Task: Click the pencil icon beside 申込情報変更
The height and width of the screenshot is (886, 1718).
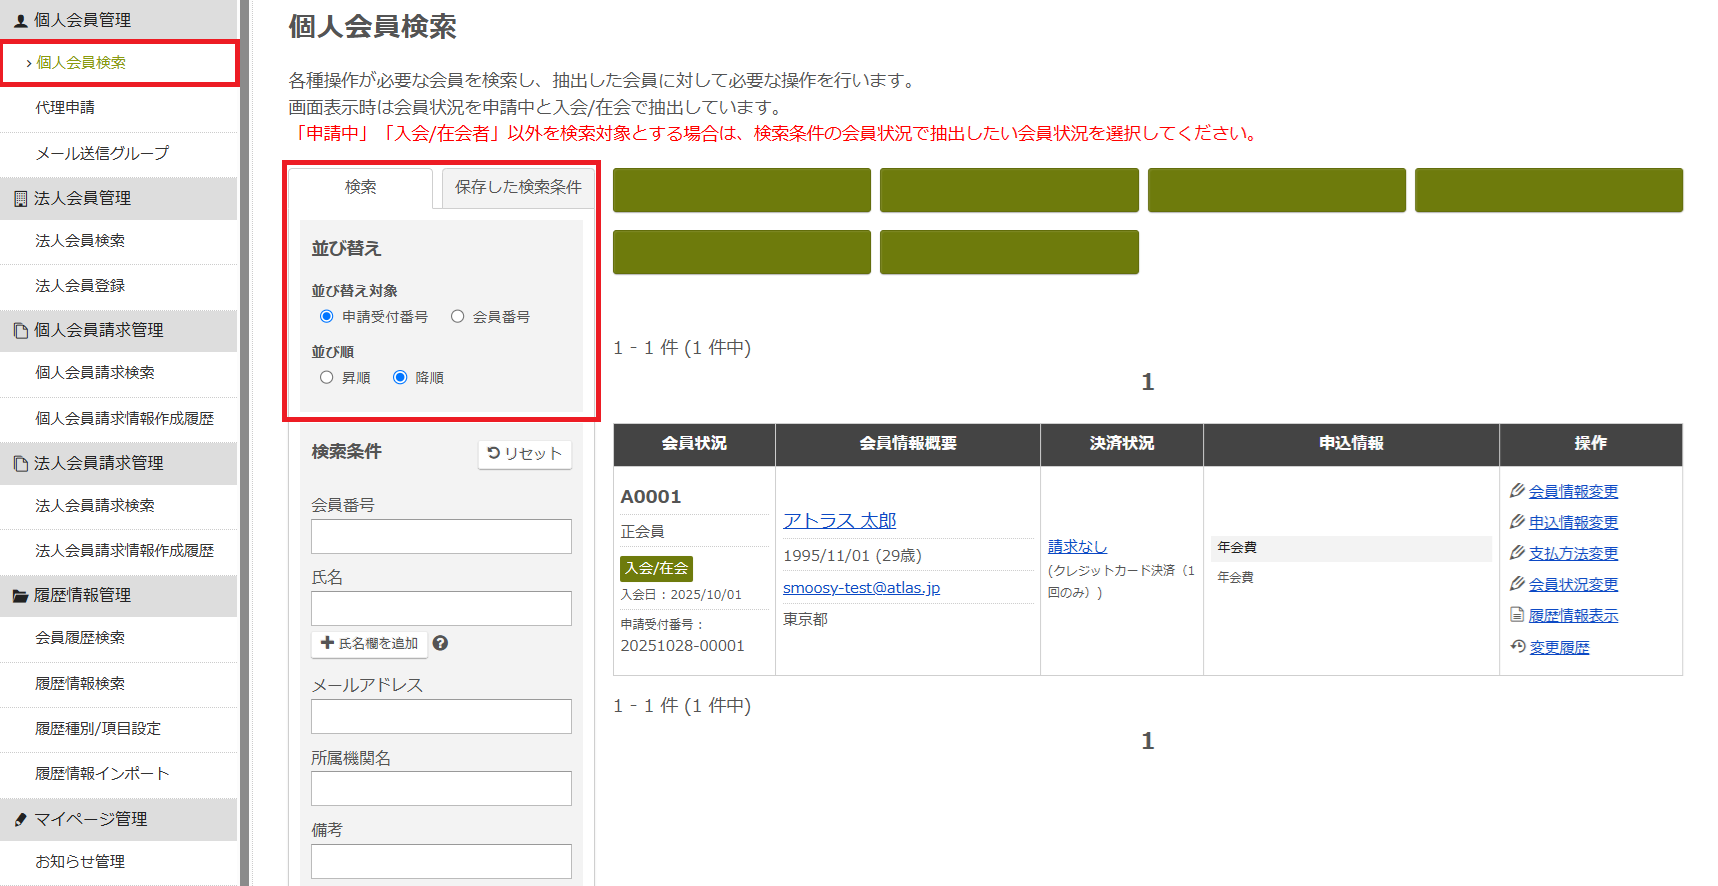Action: click(1517, 522)
